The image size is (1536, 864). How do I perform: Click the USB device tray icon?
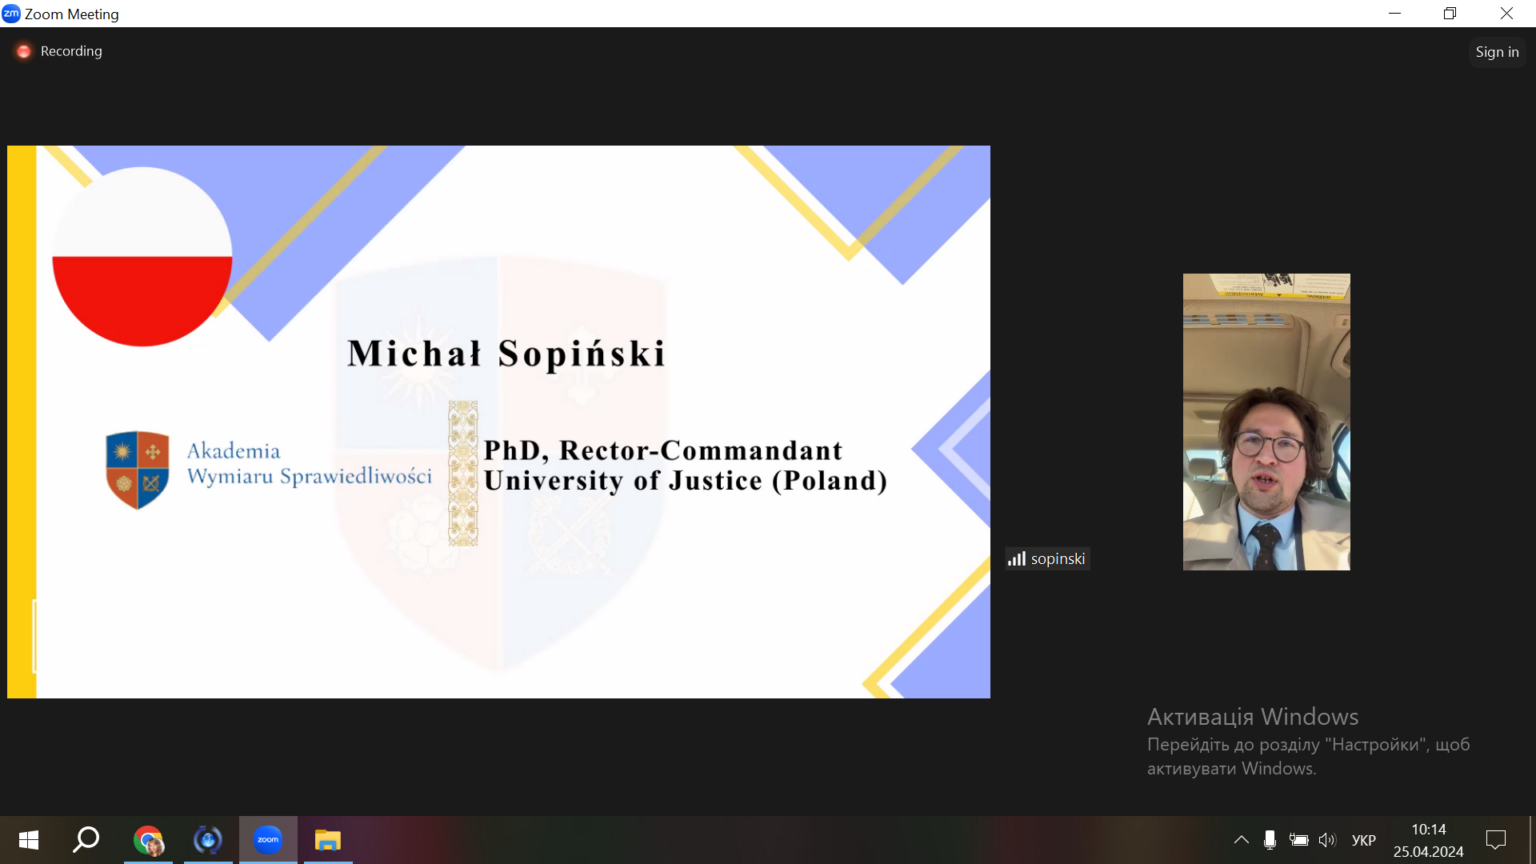(1270, 840)
